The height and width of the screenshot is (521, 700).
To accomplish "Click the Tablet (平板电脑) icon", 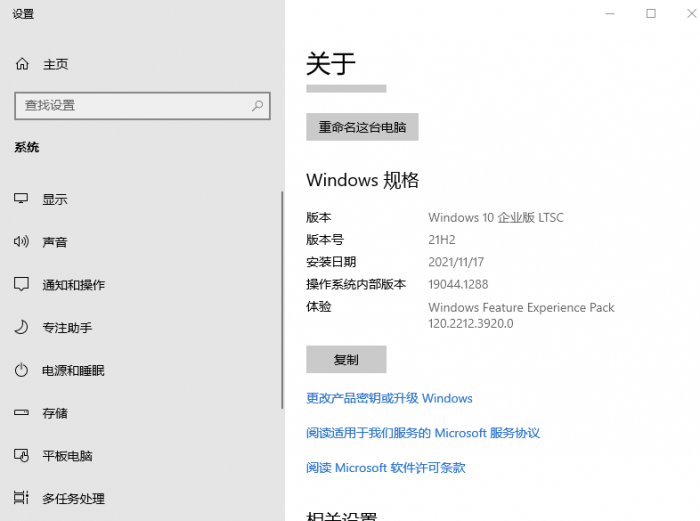I will (x=21, y=455).
